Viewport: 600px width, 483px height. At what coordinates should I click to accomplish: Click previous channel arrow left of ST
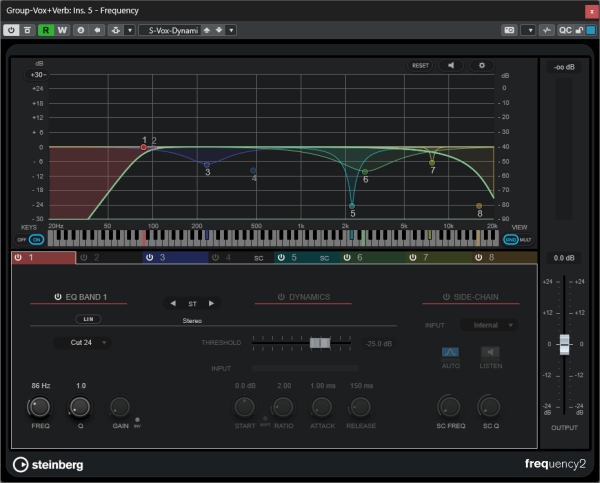173,304
